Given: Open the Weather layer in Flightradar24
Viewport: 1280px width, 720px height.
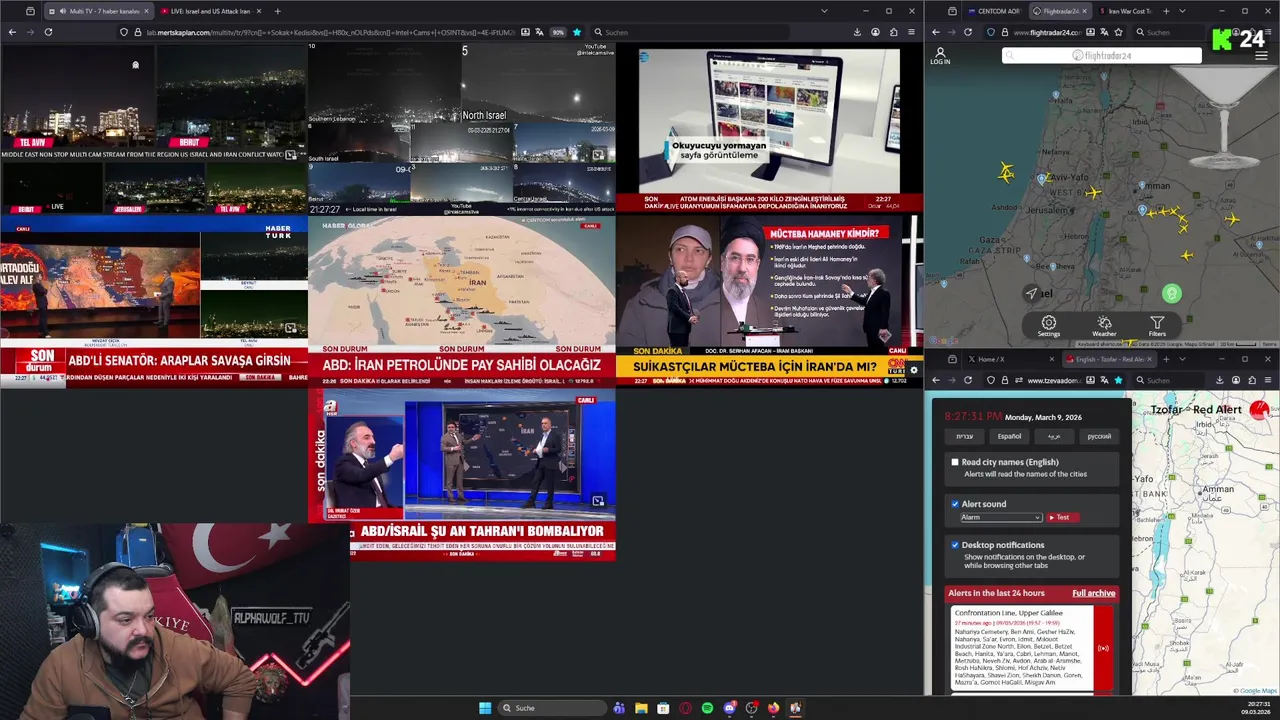Looking at the screenshot, I should (x=1104, y=326).
